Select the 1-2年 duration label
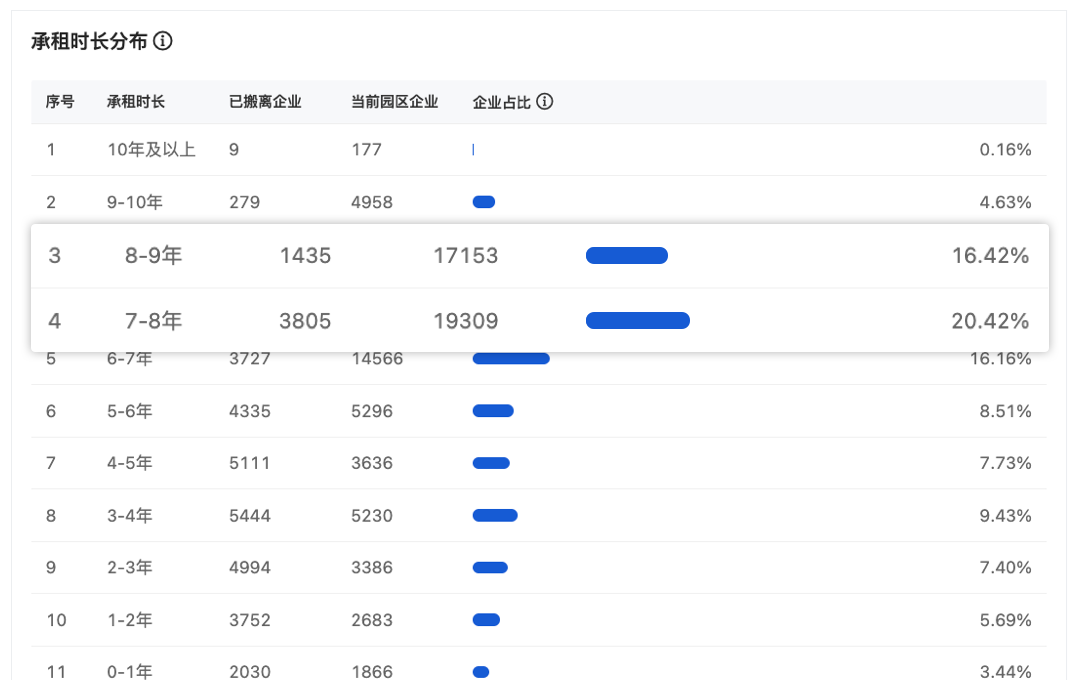1080x690 pixels. [130, 620]
